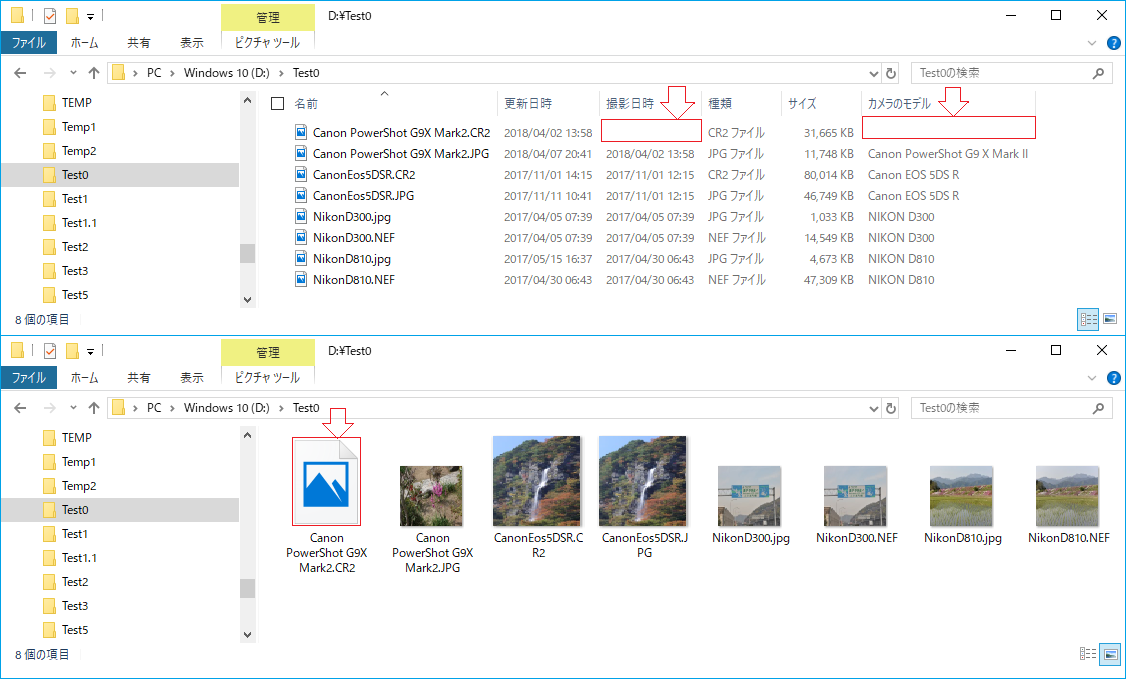Select the NikonD810.jpg thumbnail in bottom window
The image size is (1126, 679).
tap(962, 496)
